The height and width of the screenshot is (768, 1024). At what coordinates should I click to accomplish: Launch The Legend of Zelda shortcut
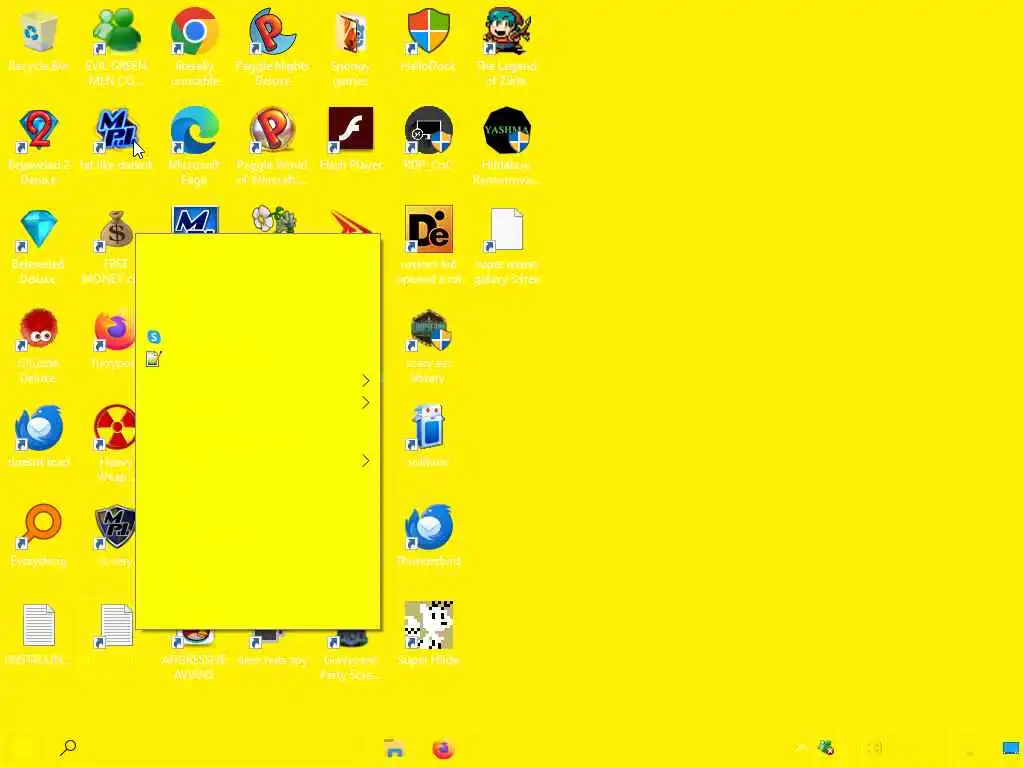pos(506,32)
